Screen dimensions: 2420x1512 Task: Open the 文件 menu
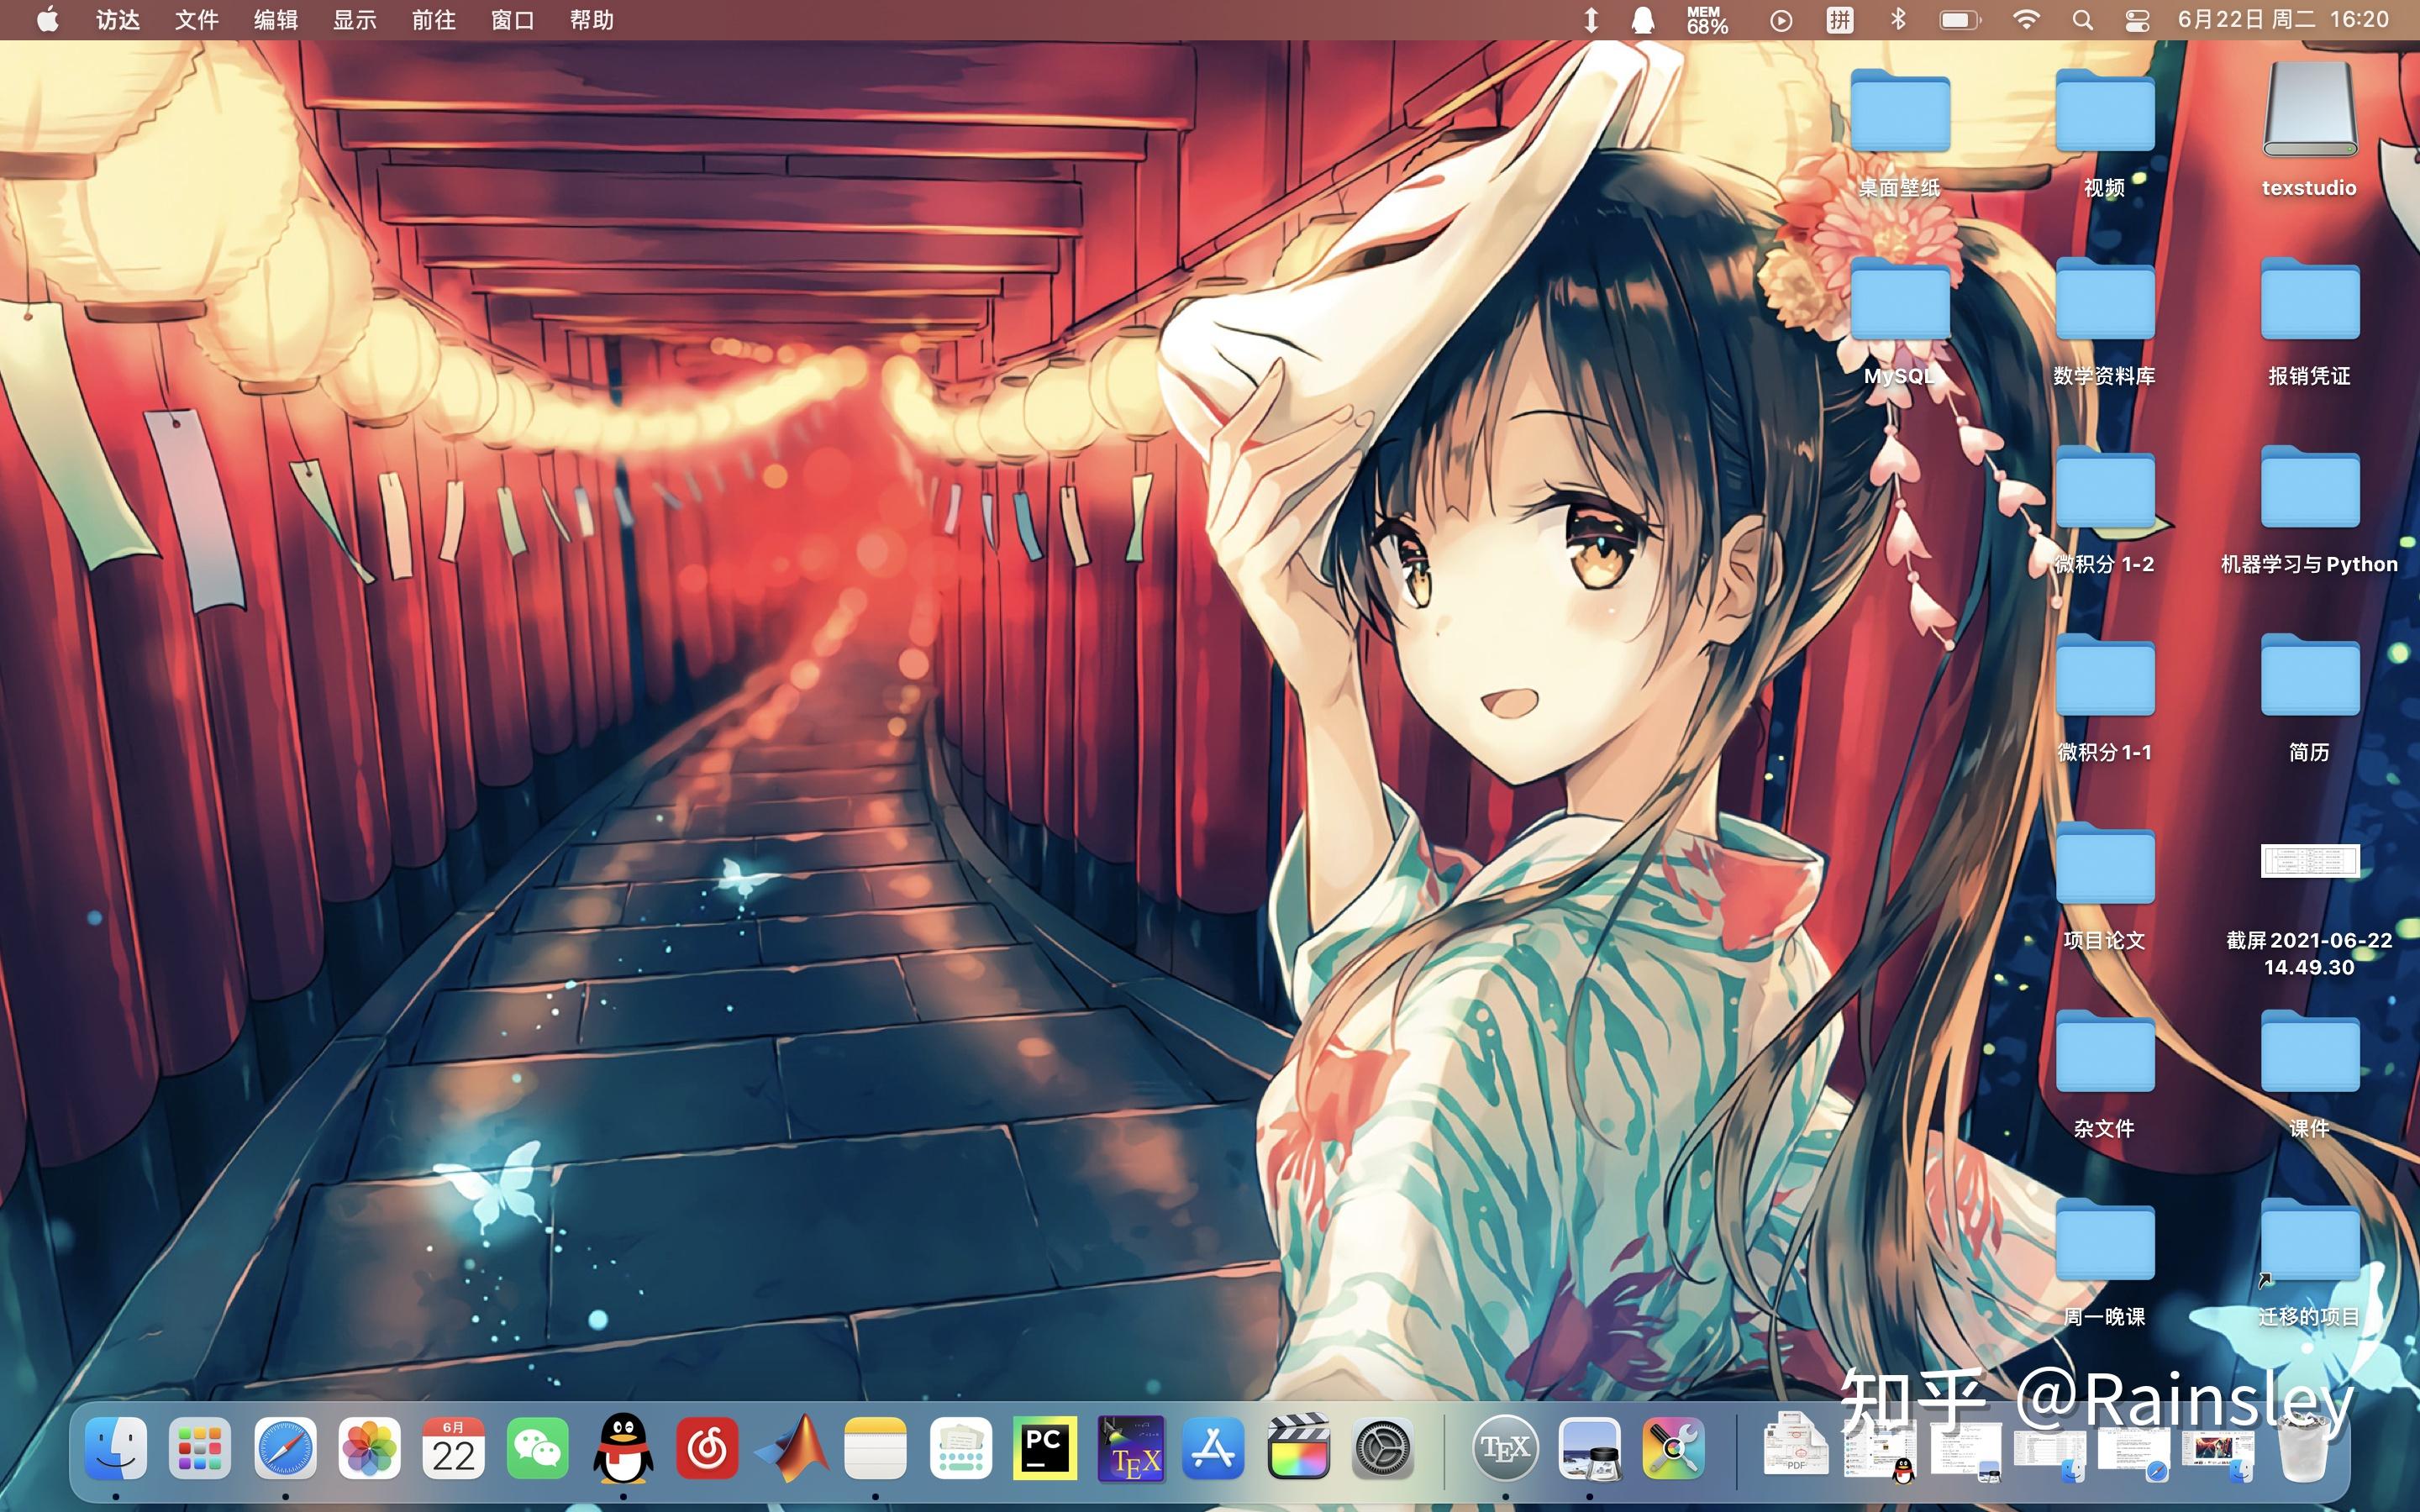coord(197,20)
